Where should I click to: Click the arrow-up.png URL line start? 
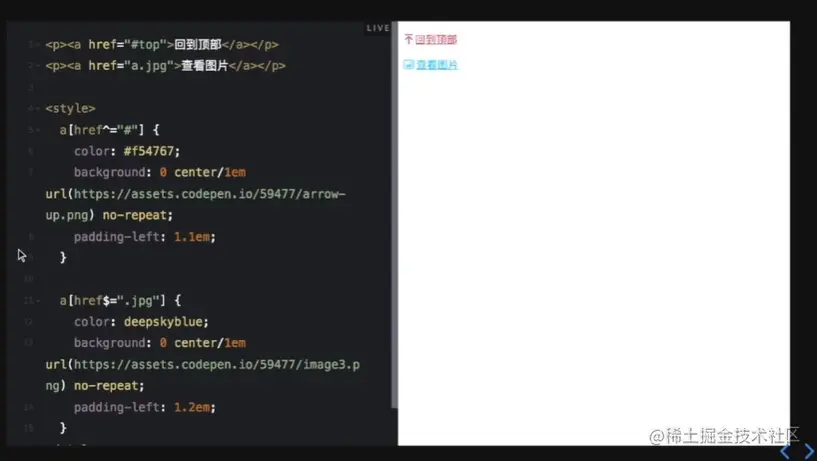(x=195, y=194)
